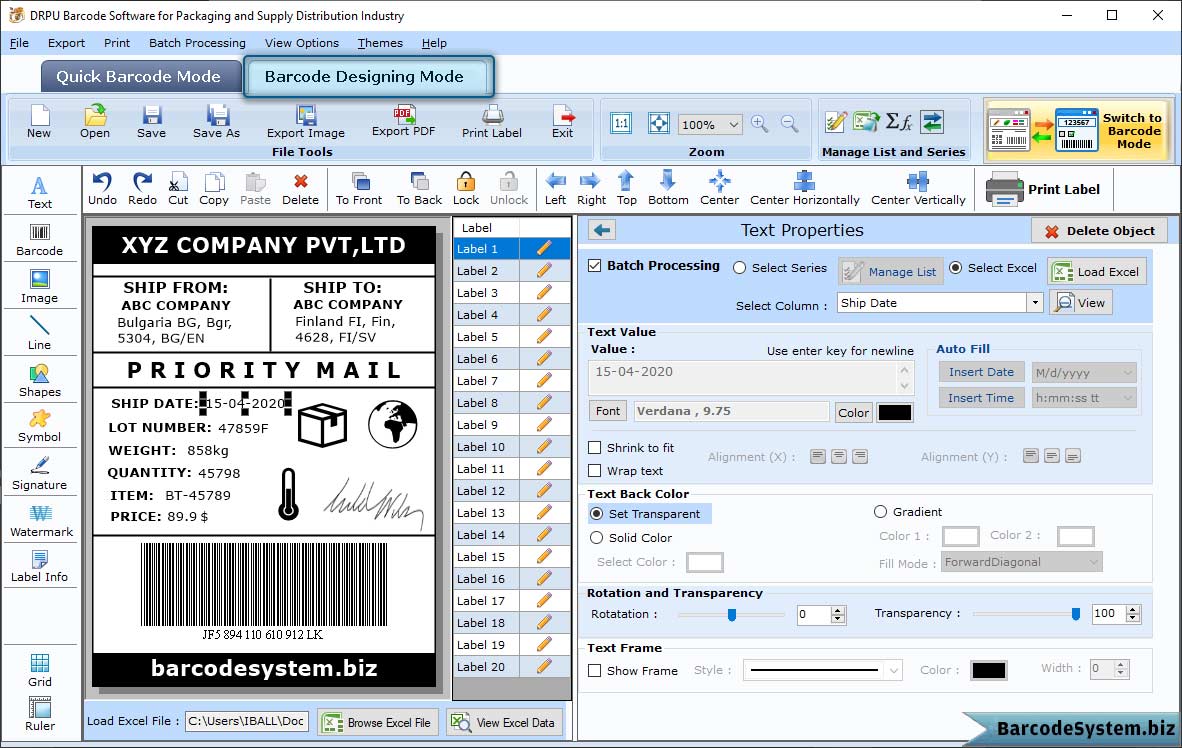Image resolution: width=1182 pixels, height=748 pixels.
Task: Center object Horizontally
Action: point(804,189)
